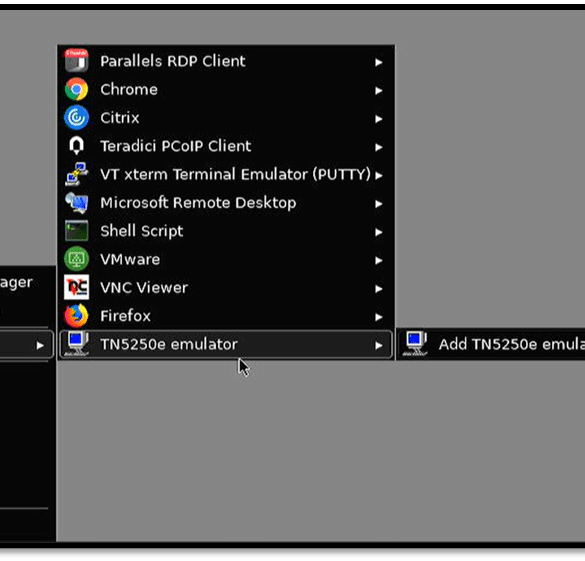Click the partially visible 'ager' menu entry

pos(16,282)
